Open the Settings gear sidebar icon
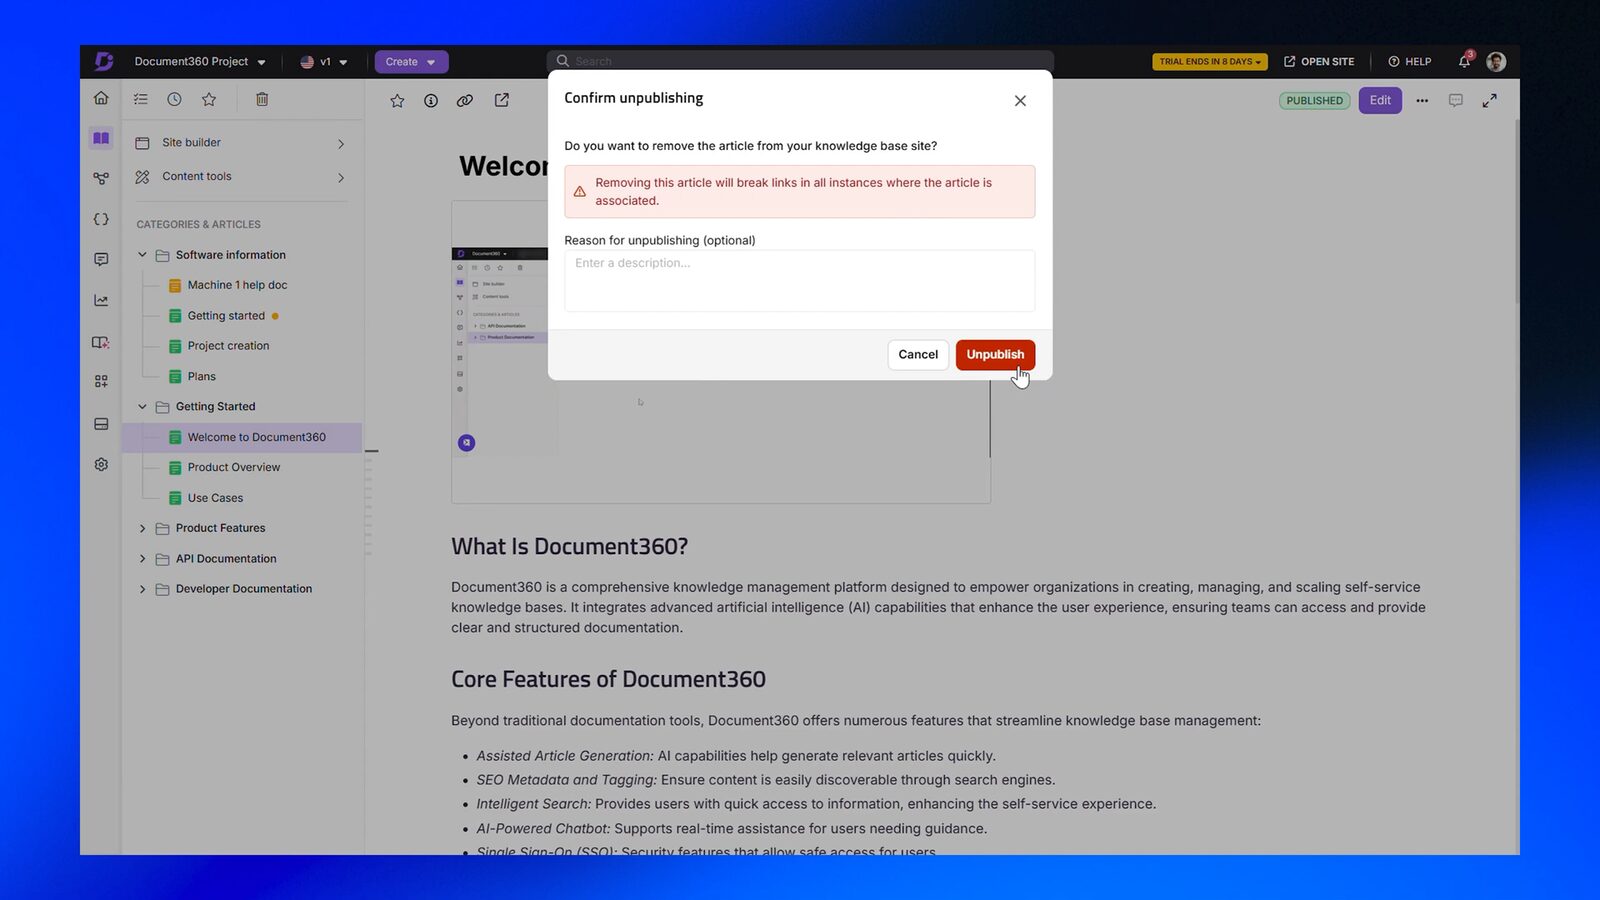This screenshot has height=900, width=1600. pos(101,464)
